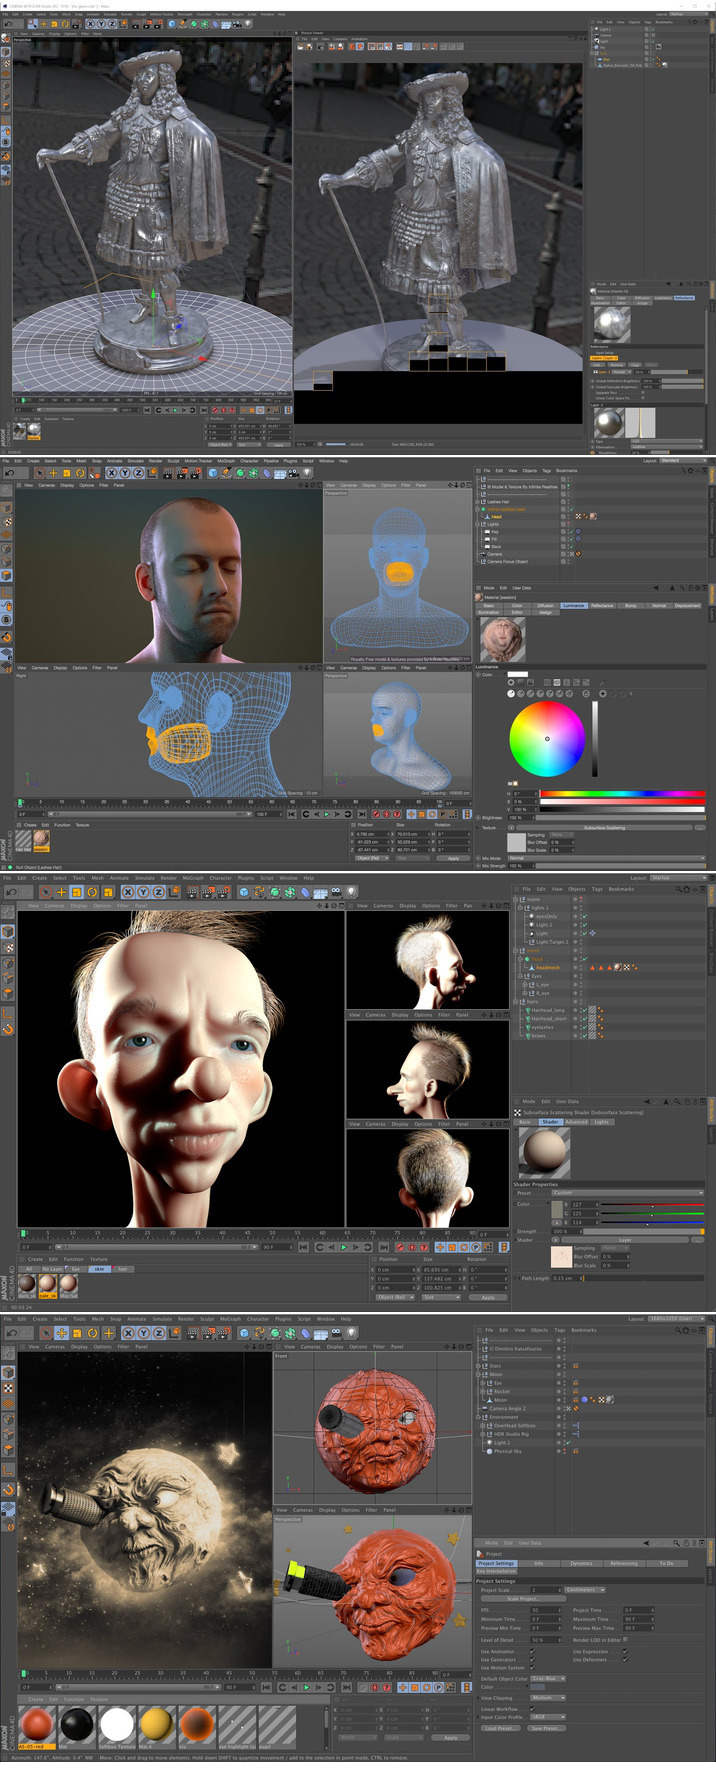Select the Rotate tool in caricature scene toolbar
The height and width of the screenshot is (1772, 716).
tap(92, 890)
